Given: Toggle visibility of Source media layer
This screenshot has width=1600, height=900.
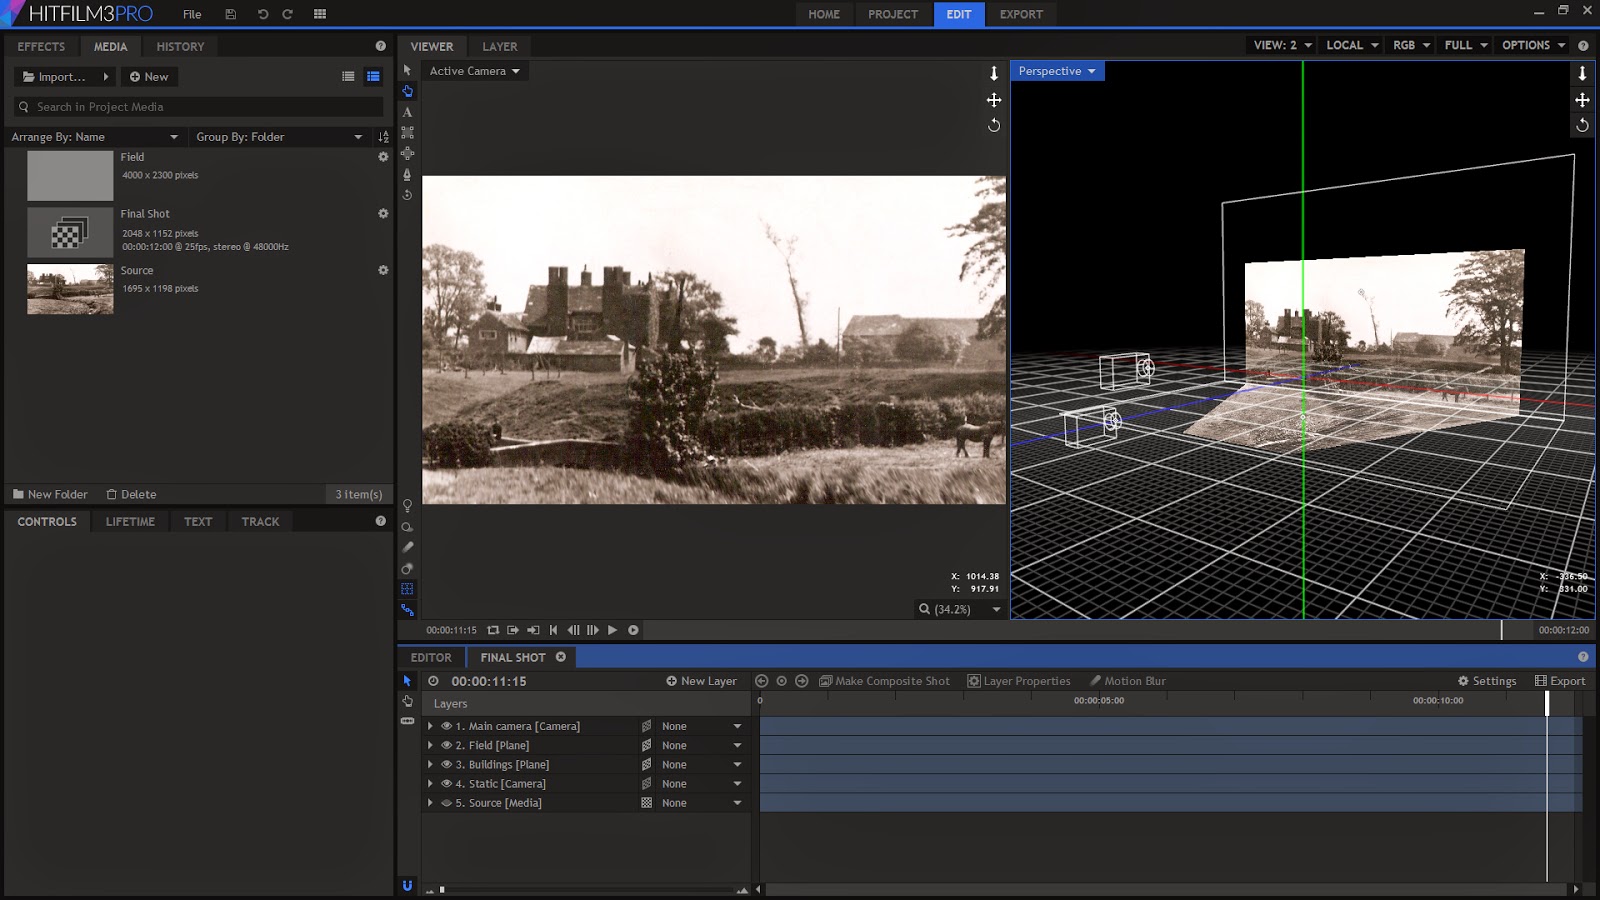Looking at the screenshot, I should [x=446, y=803].
